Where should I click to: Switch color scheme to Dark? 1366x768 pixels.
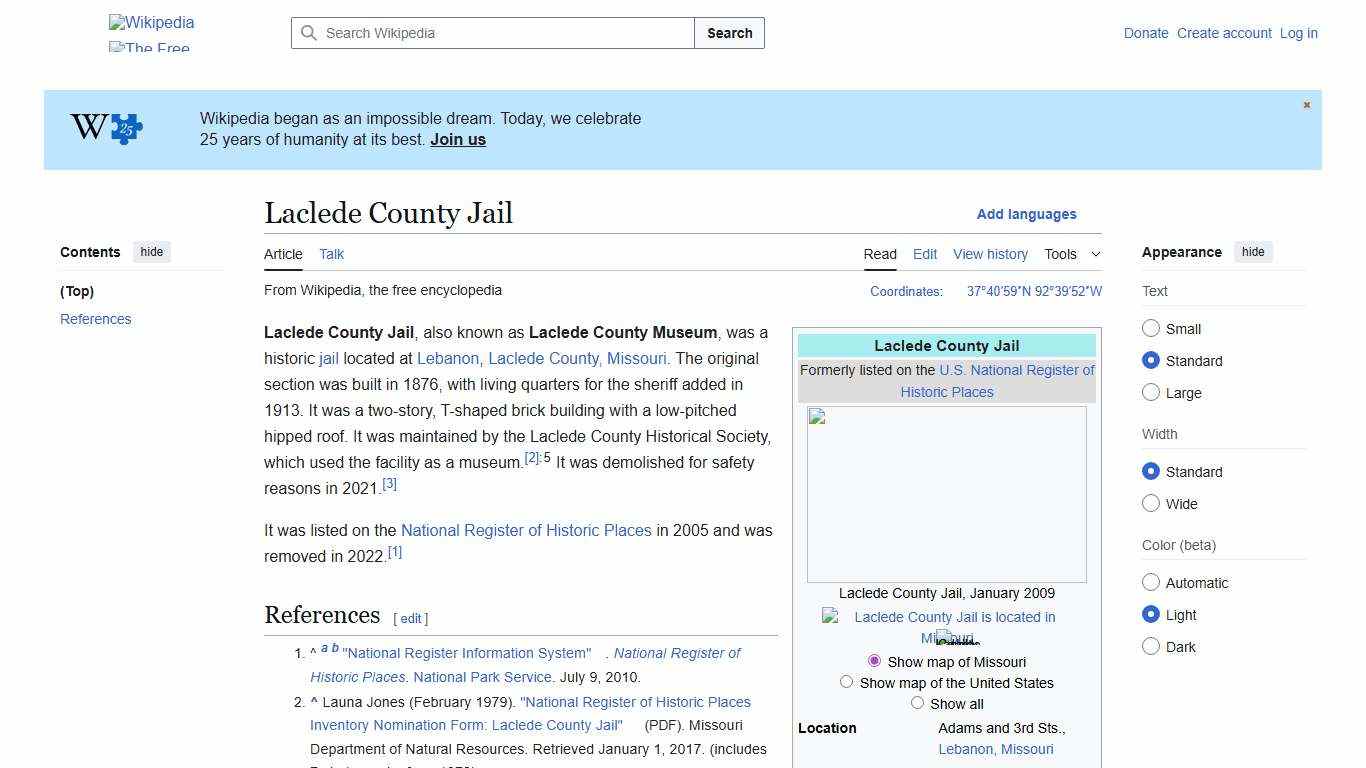point(1151,646)
